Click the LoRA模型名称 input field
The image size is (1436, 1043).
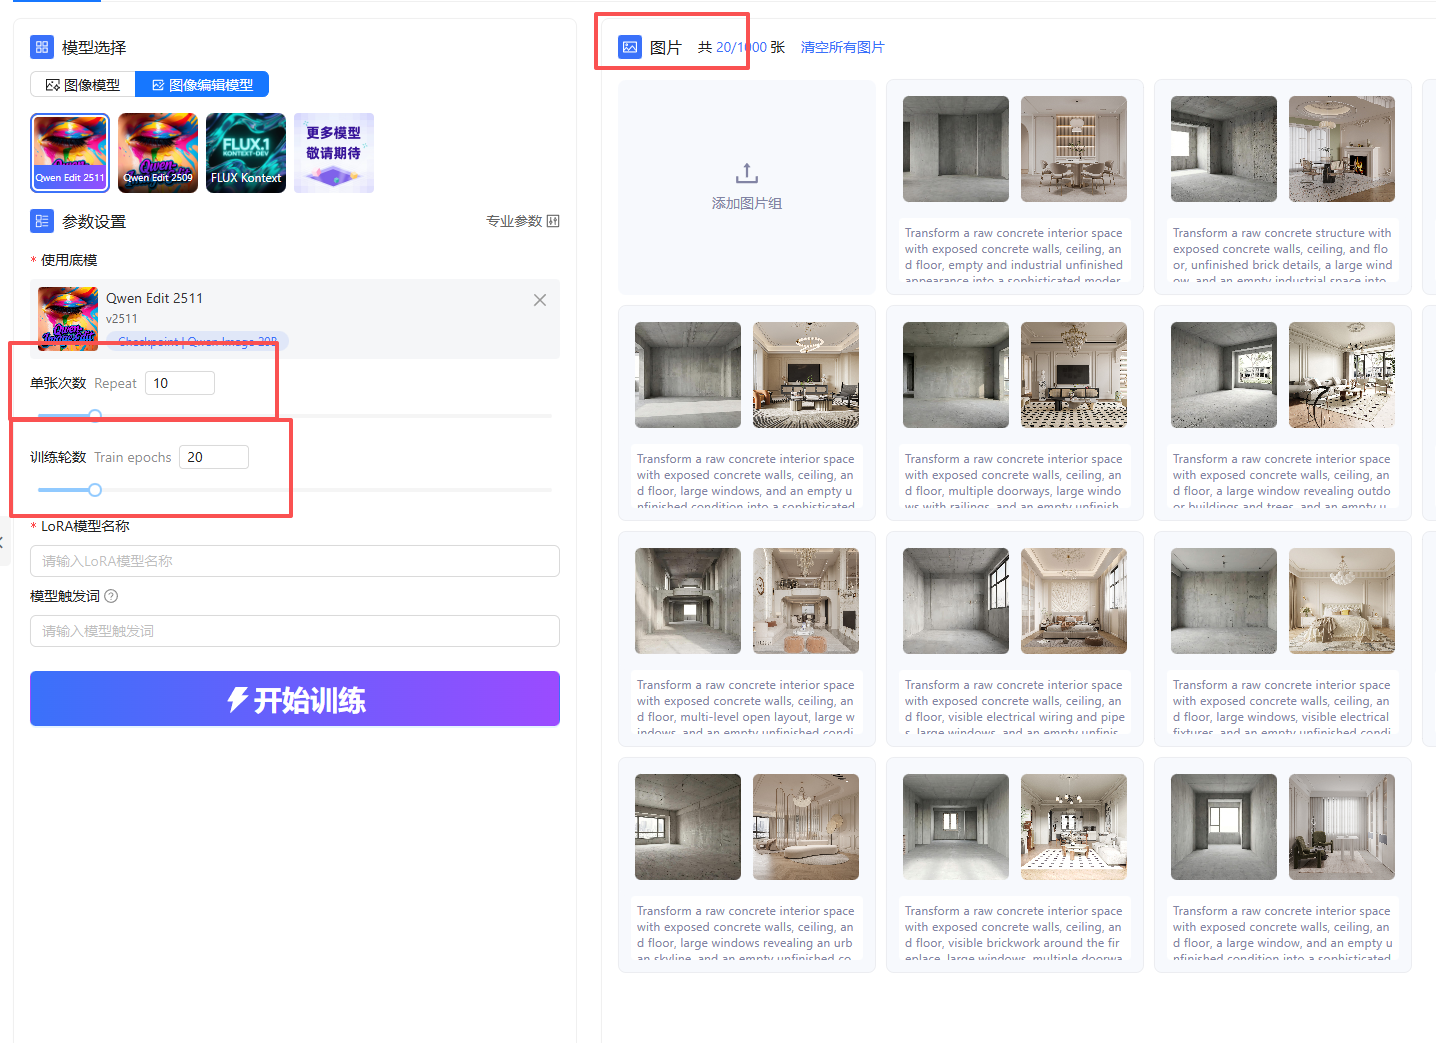[x=295, y=561]
